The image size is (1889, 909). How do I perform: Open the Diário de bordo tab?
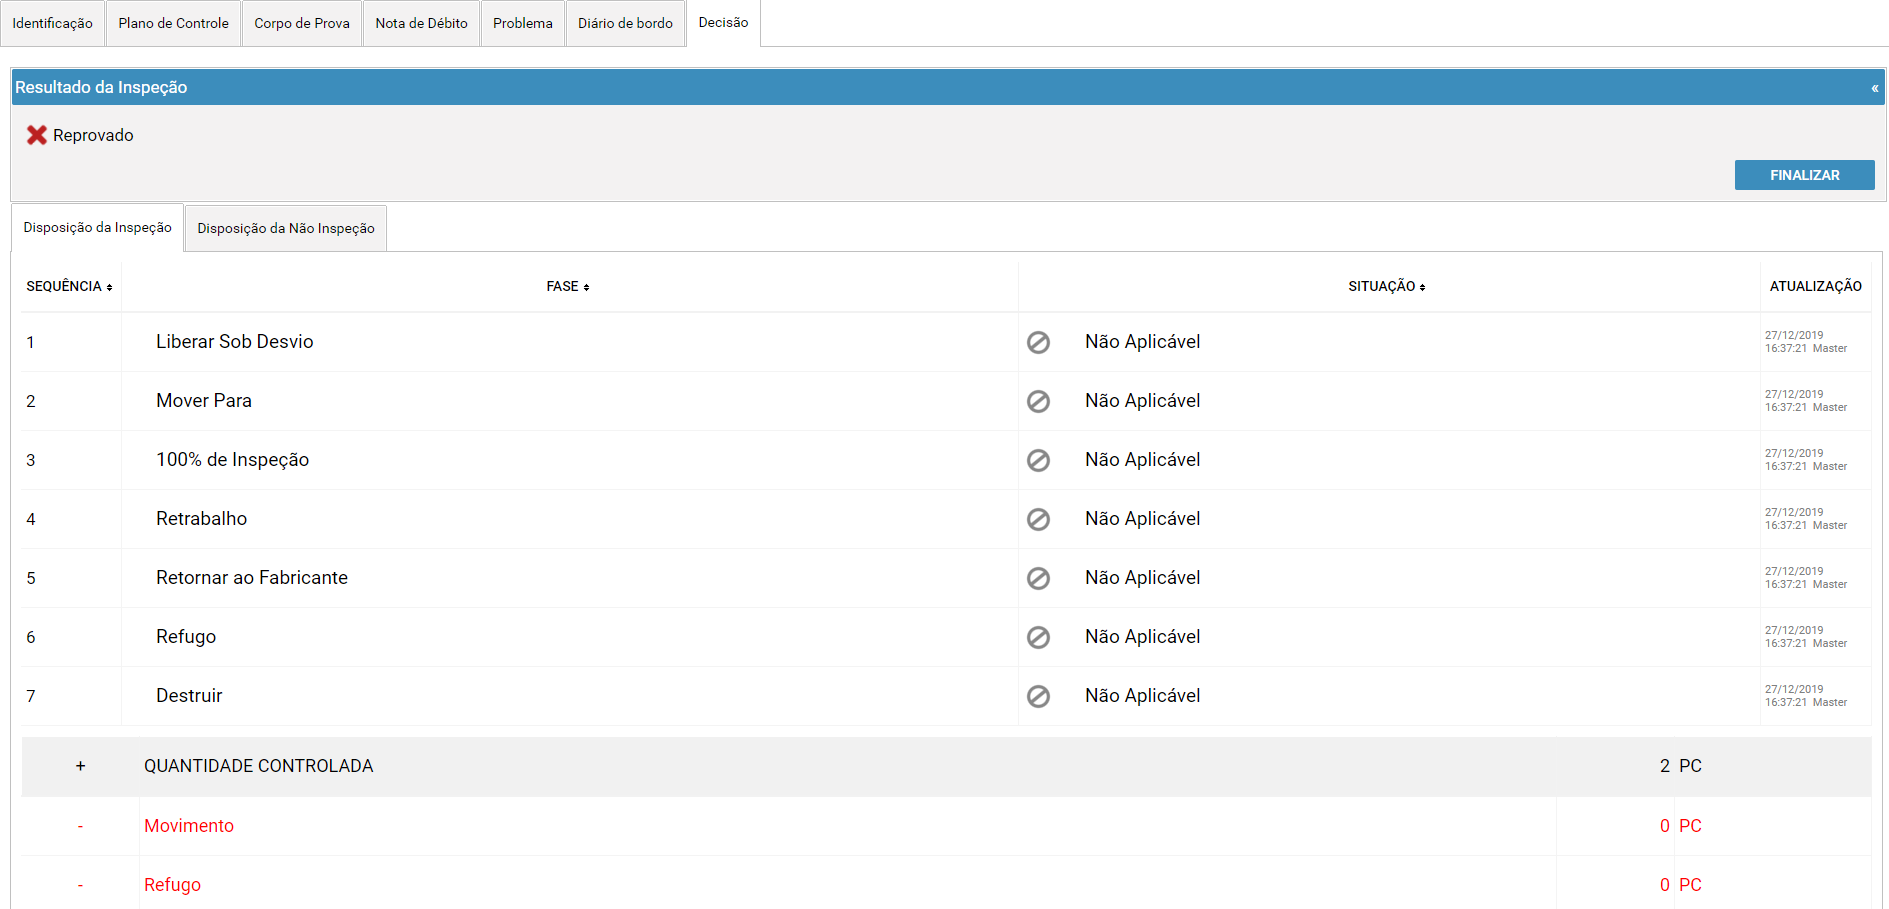[x=625, y=23]
